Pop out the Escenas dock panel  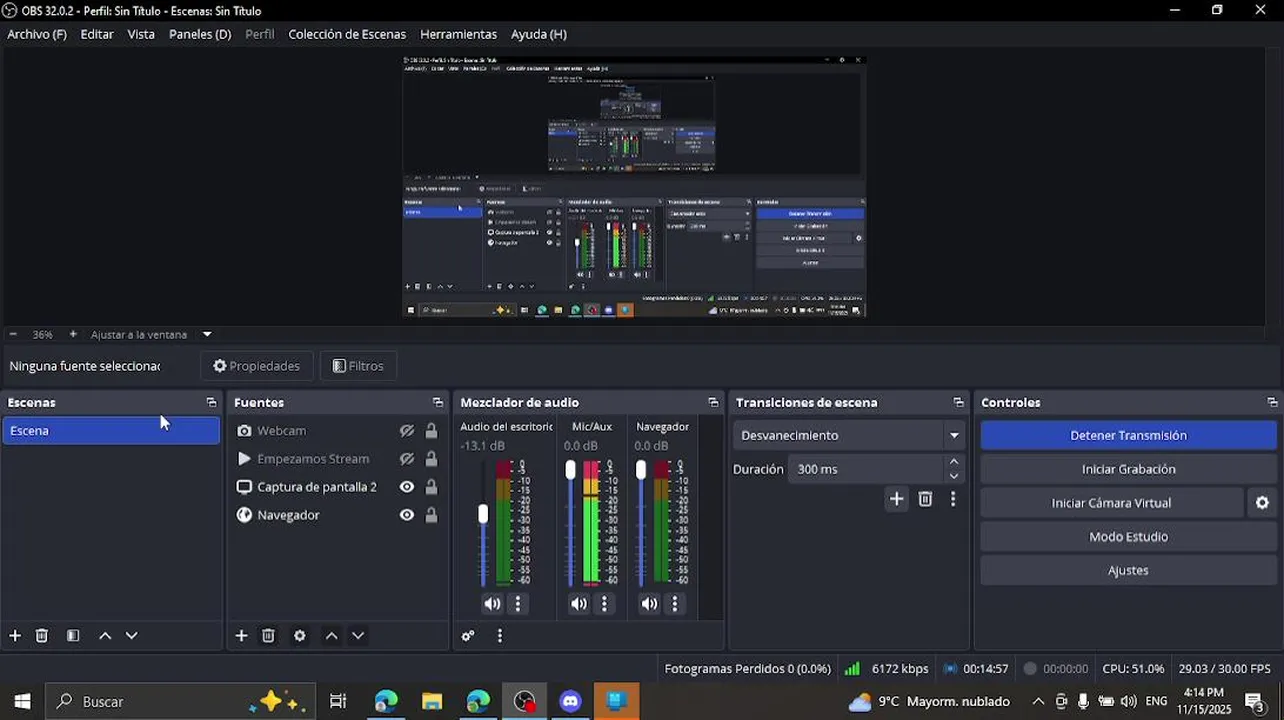[x=211, y=403]
